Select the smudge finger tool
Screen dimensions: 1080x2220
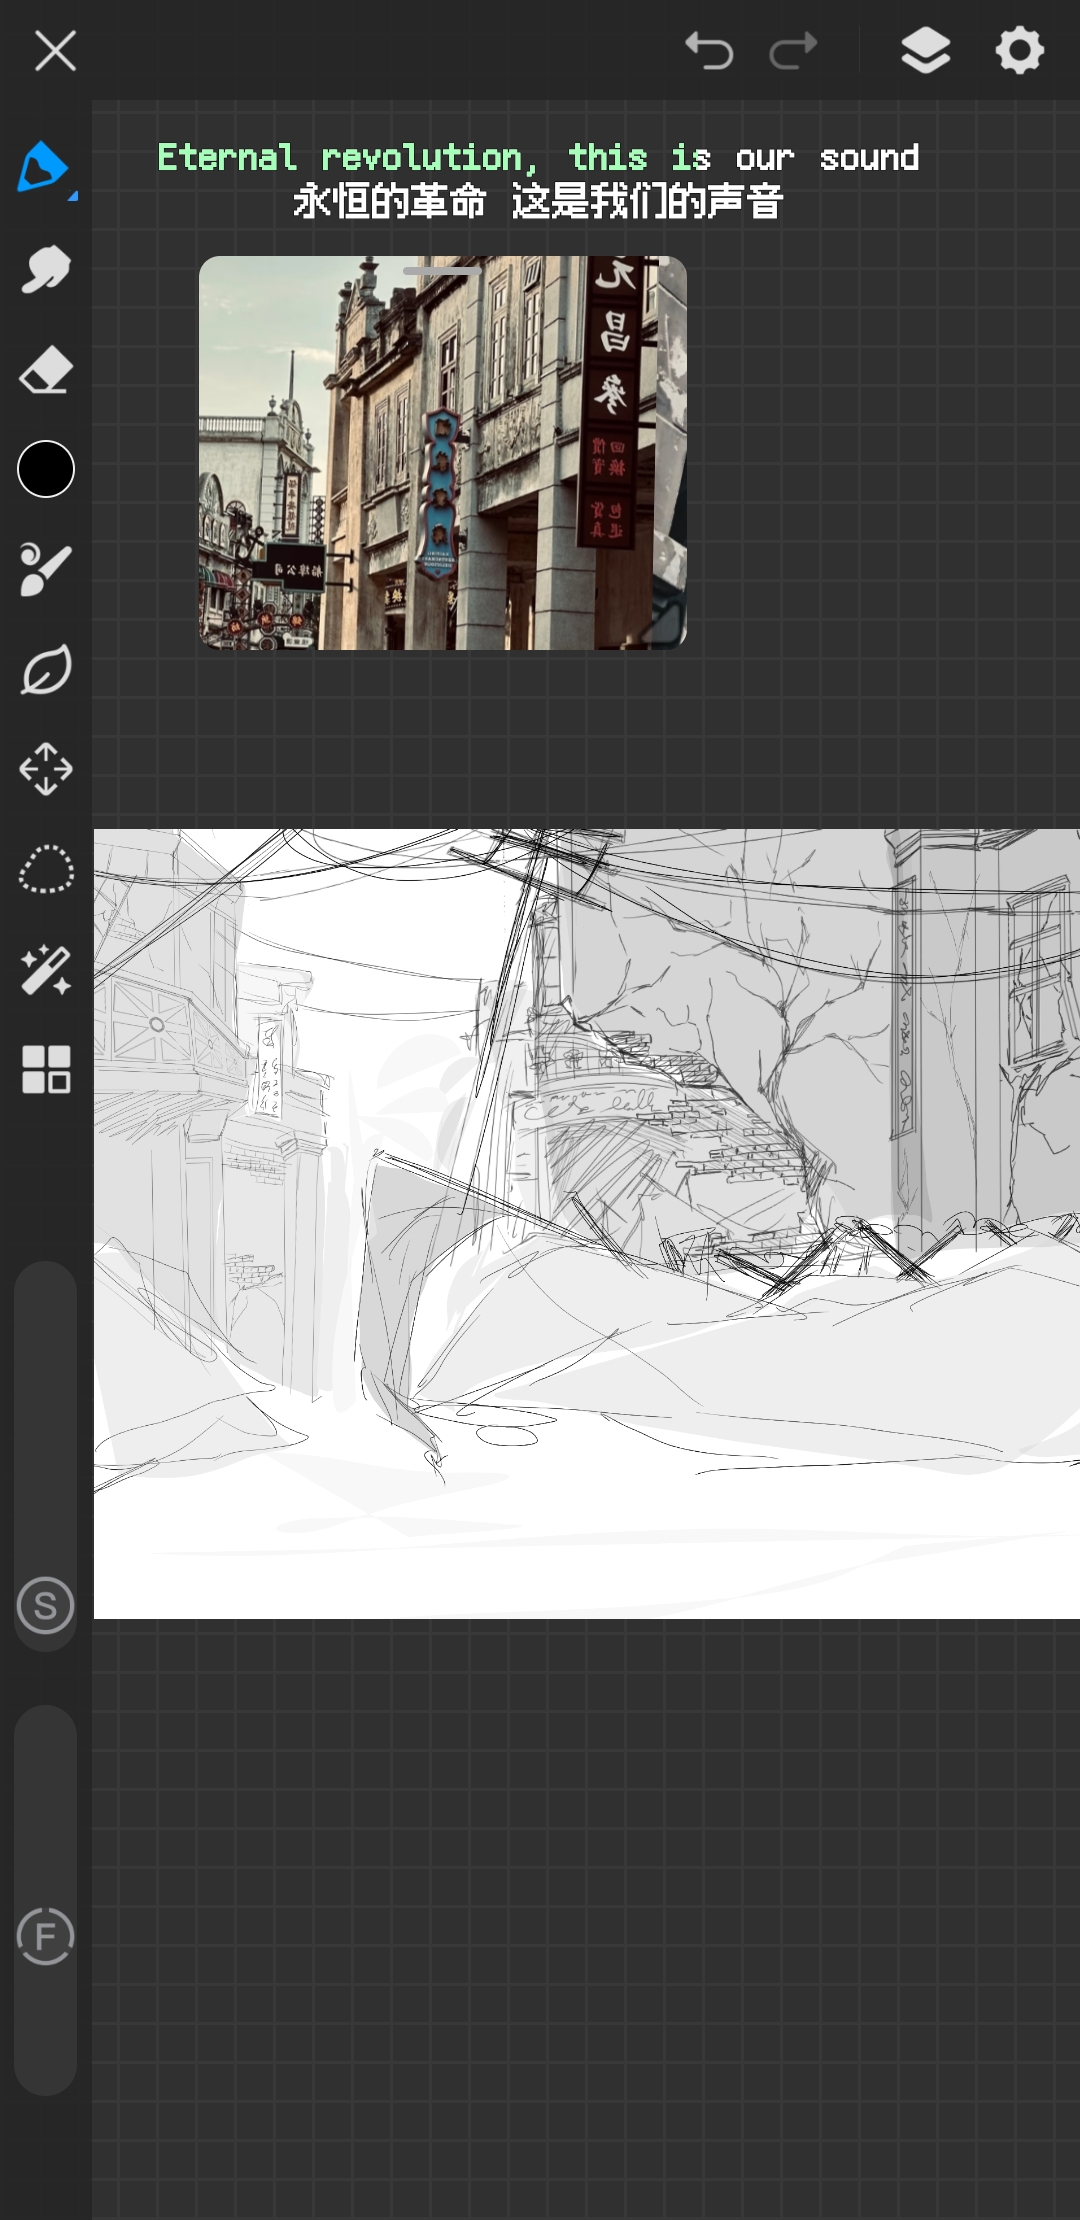click(x=45, y=269)
